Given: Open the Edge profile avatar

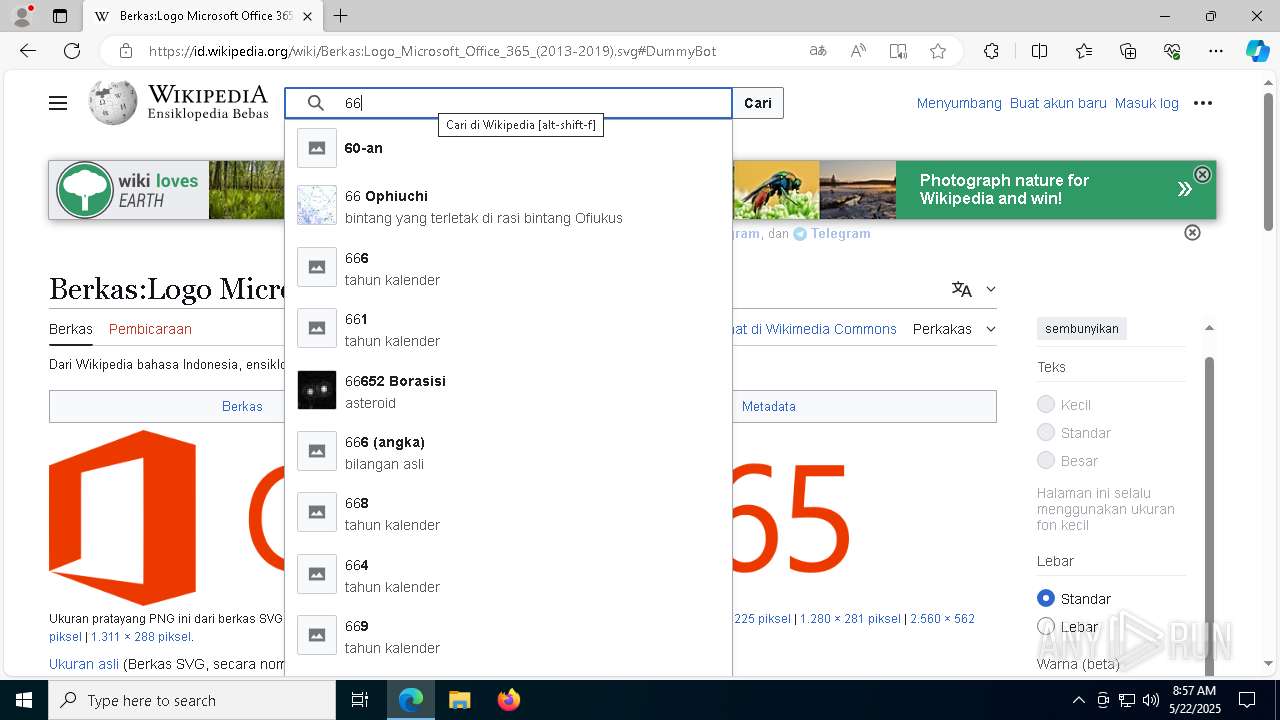Looking at the screenshot, I should click(22, 16).
